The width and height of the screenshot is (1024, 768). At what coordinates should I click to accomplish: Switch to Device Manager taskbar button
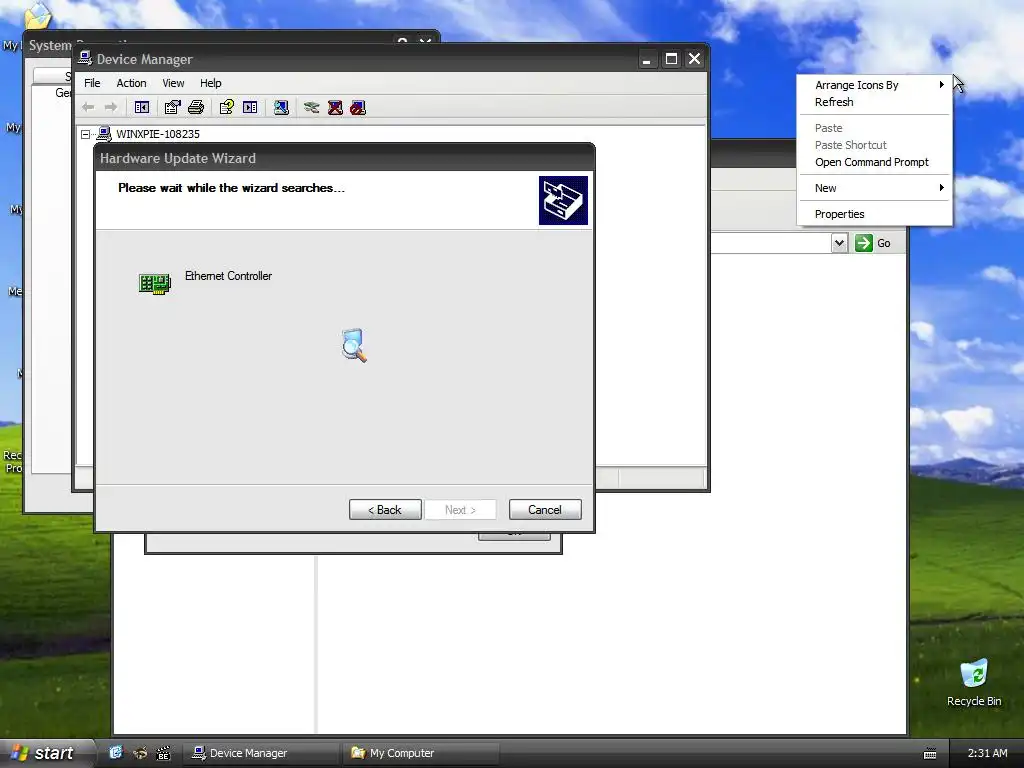tap(260, 753)
